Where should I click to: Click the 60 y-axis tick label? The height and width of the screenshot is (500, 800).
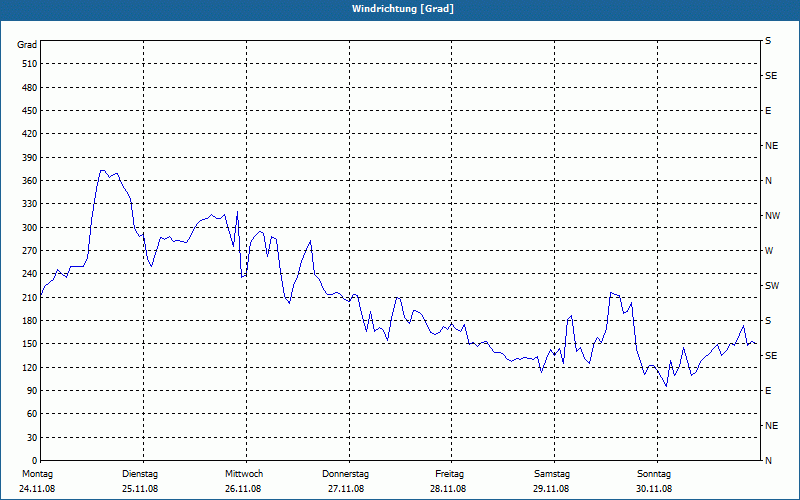(32, 414)
